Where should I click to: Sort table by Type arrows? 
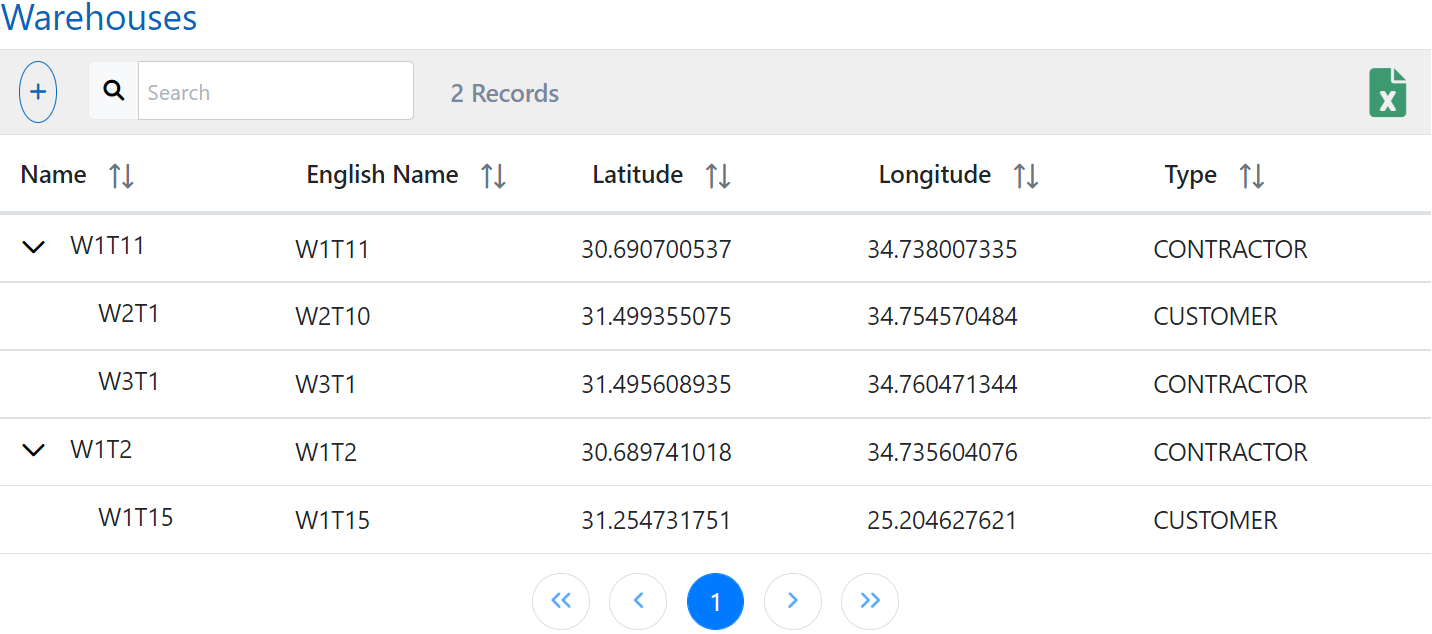point(1251,176)
